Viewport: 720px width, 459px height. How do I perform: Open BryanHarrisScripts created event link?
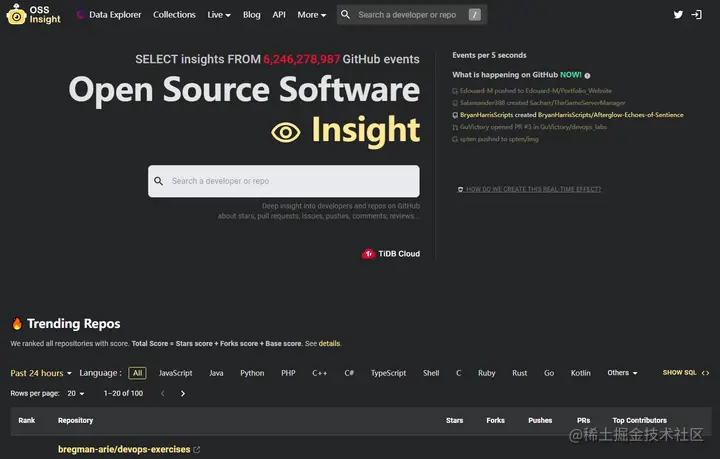coord(568,115)
